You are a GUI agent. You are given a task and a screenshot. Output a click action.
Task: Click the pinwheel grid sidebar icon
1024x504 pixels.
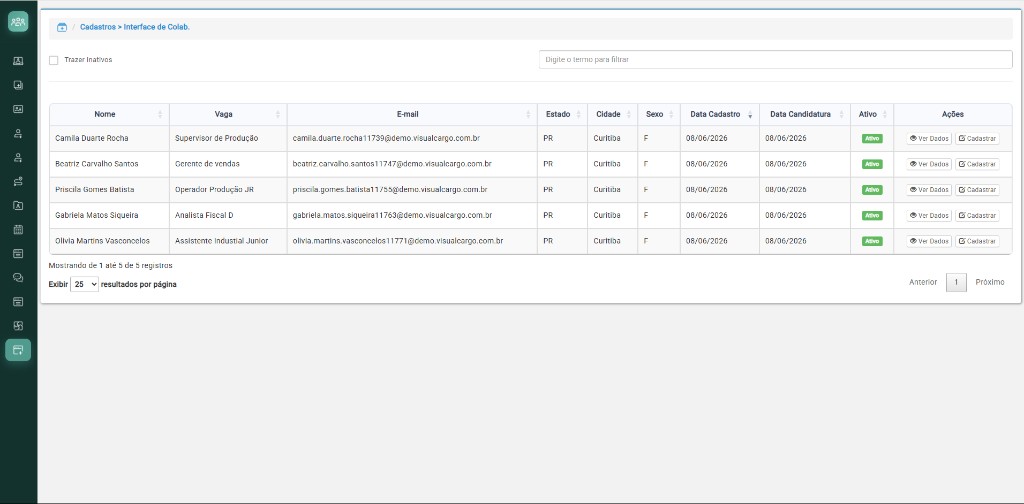point(18,326)
